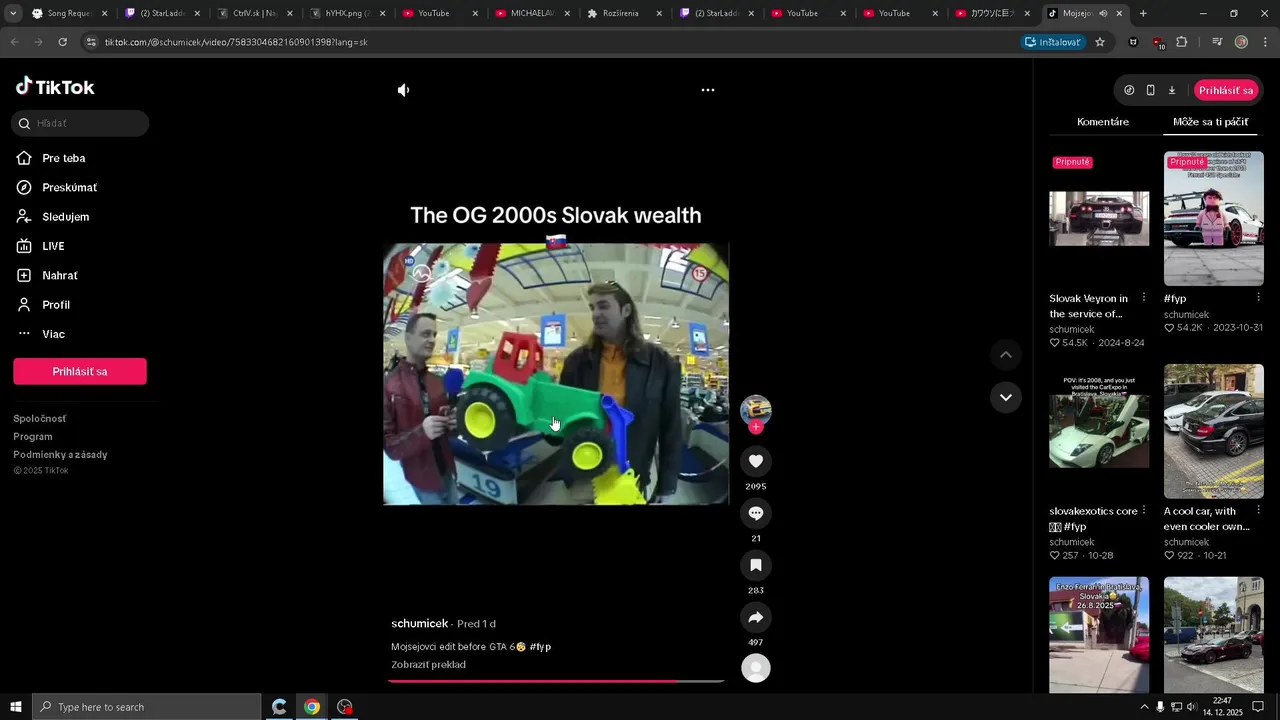Like the video with the heart icon
The height and width of the screenshot is (720, 1280).
pos(756,461)
